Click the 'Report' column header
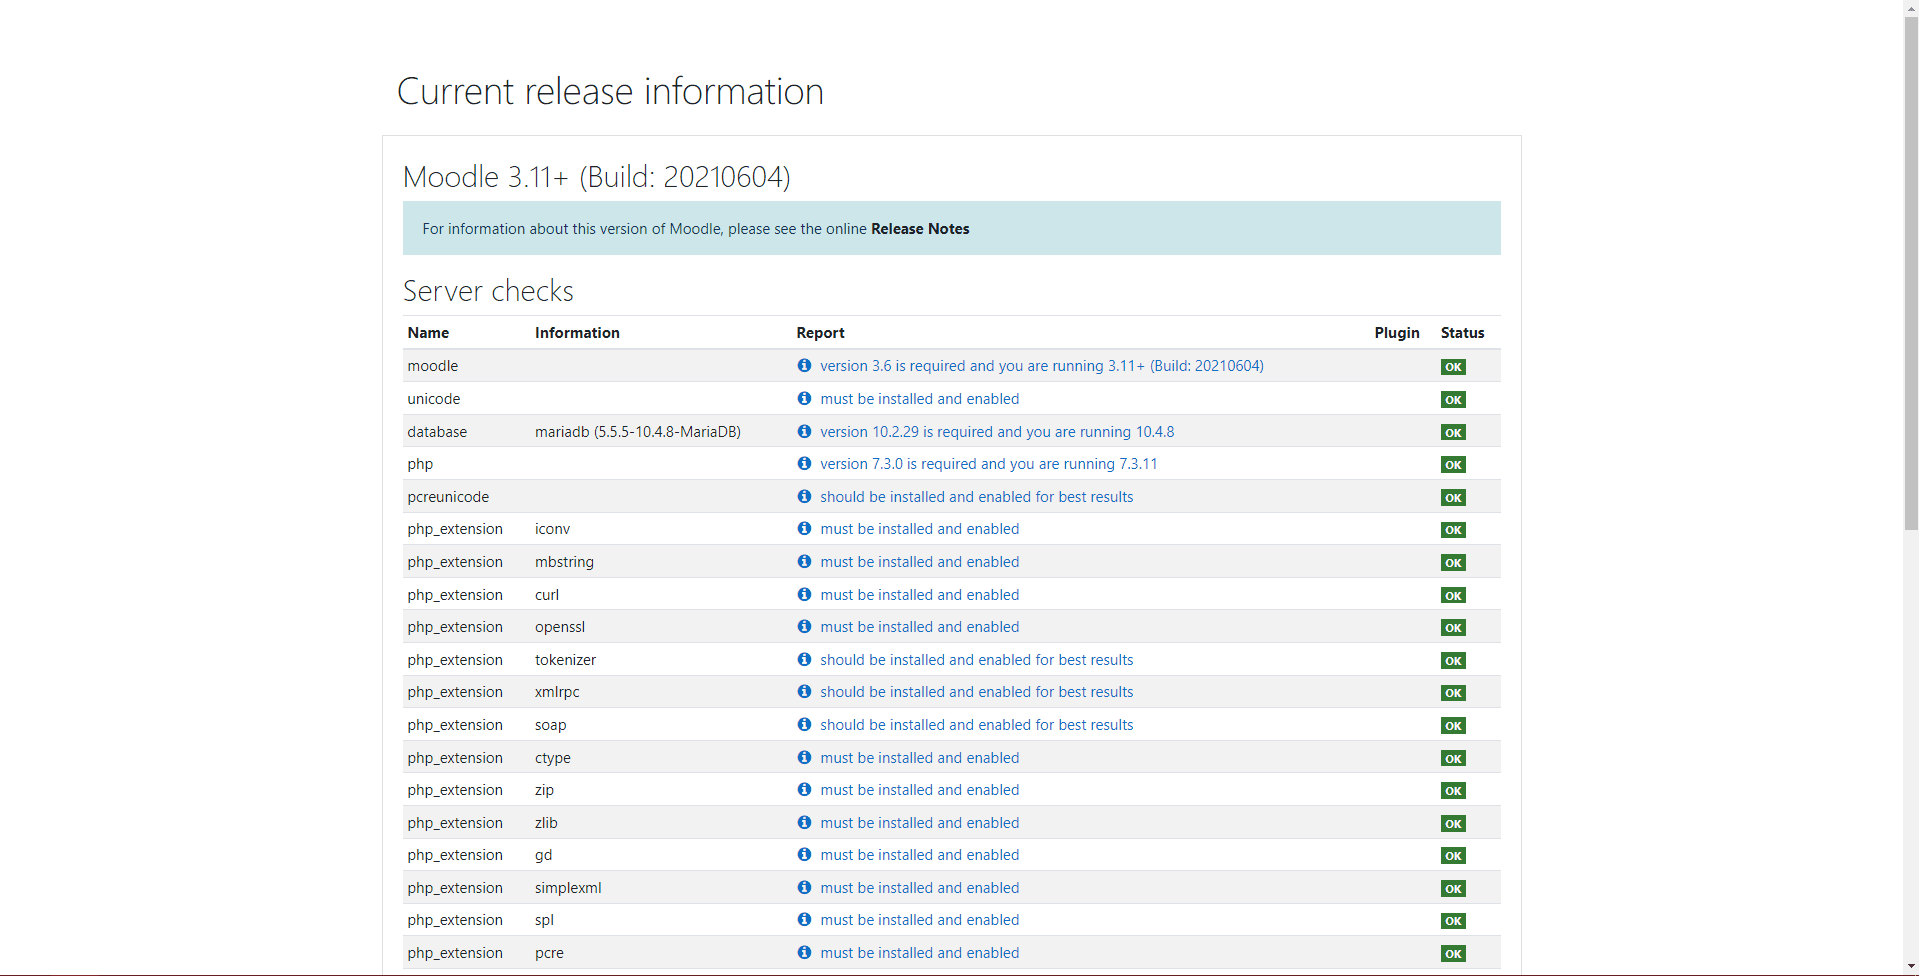Screen dimensions: 1919x976 point(820,333)
